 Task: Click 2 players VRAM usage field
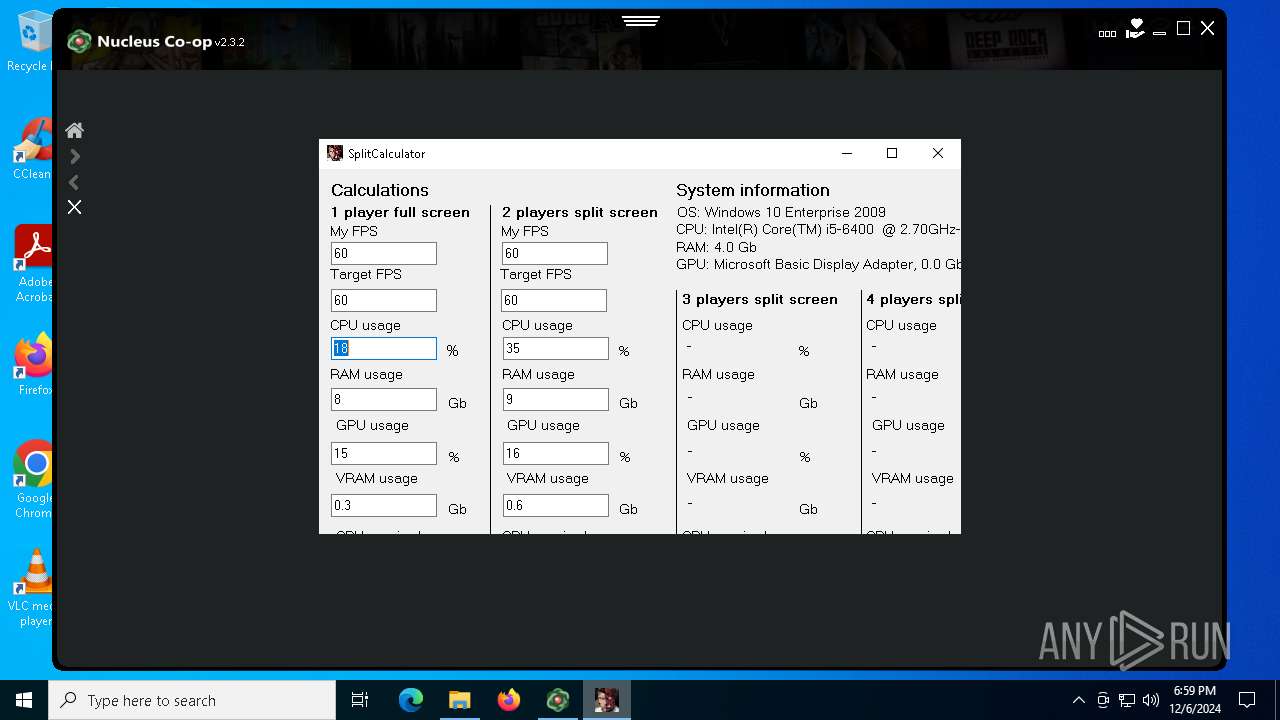(555, 505)
